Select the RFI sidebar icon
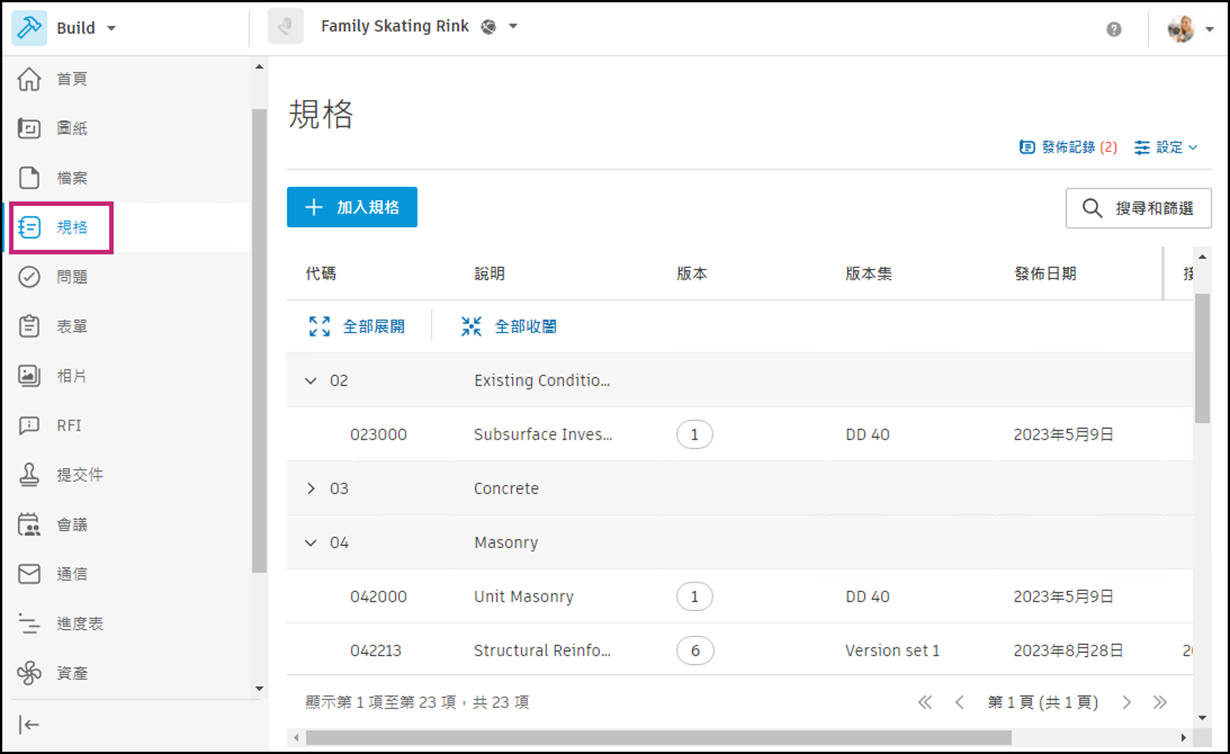This screenshot has width=1230, height=754. point(68,425)
